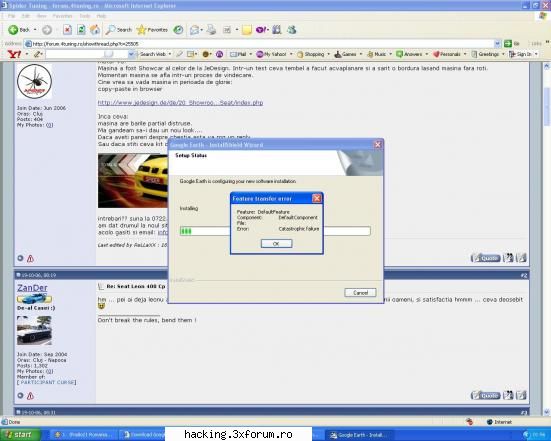
Task: Switch to Google Earth Install taskbar item
Action: click(358, 435)
